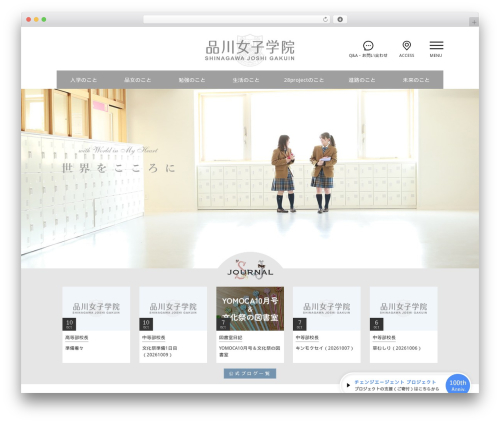
Task: Click the black play arrow in the project banner
Action: tap(348, 385)
